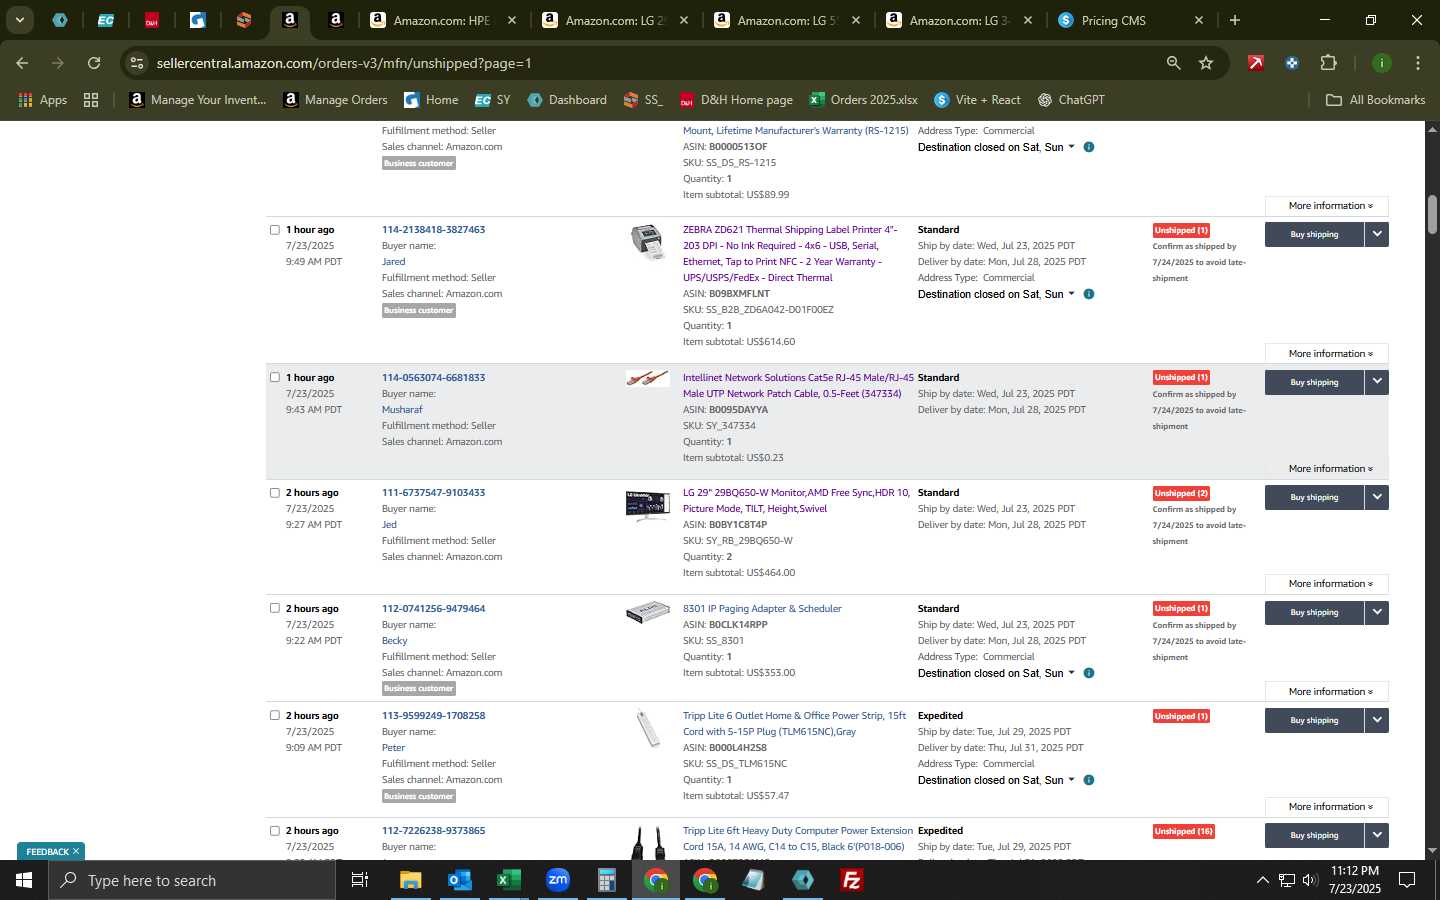Open Task View icon in taskbar

point(360,880)
